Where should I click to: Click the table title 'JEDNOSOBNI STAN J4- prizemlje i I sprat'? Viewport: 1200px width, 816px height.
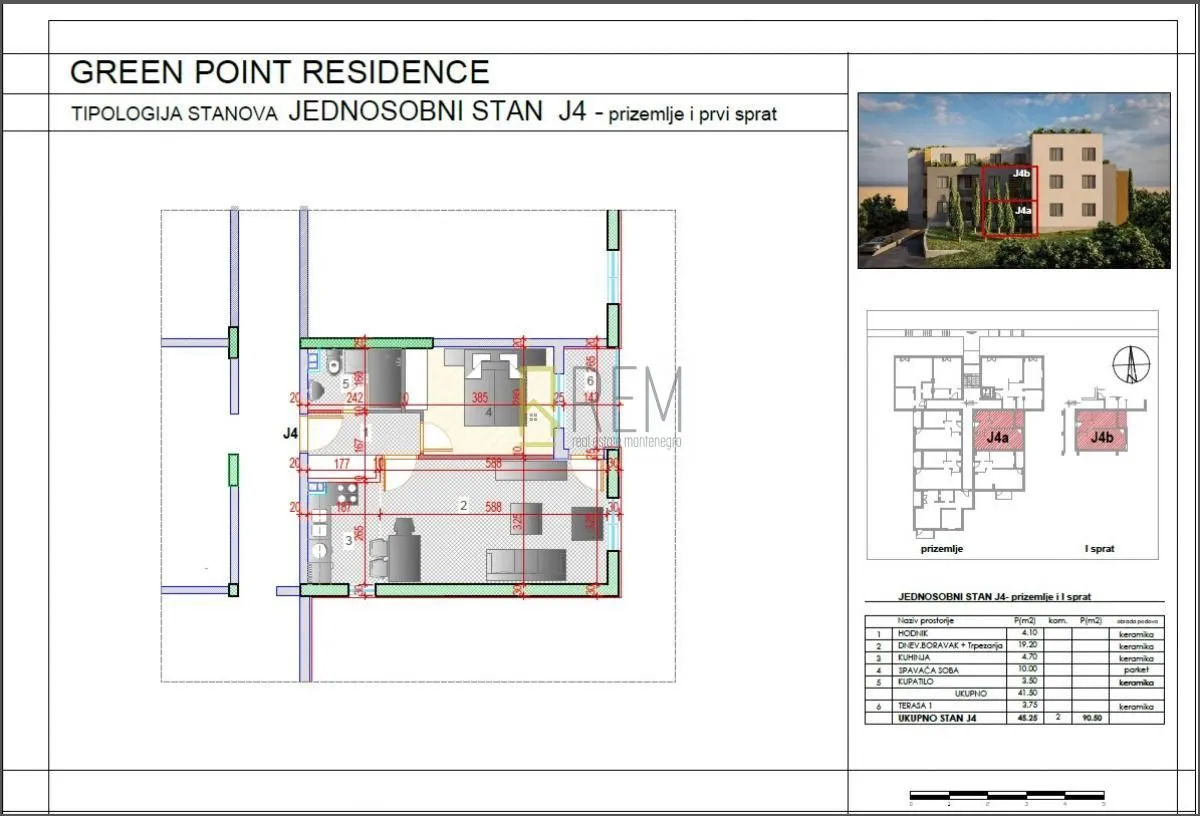point(994,597)
